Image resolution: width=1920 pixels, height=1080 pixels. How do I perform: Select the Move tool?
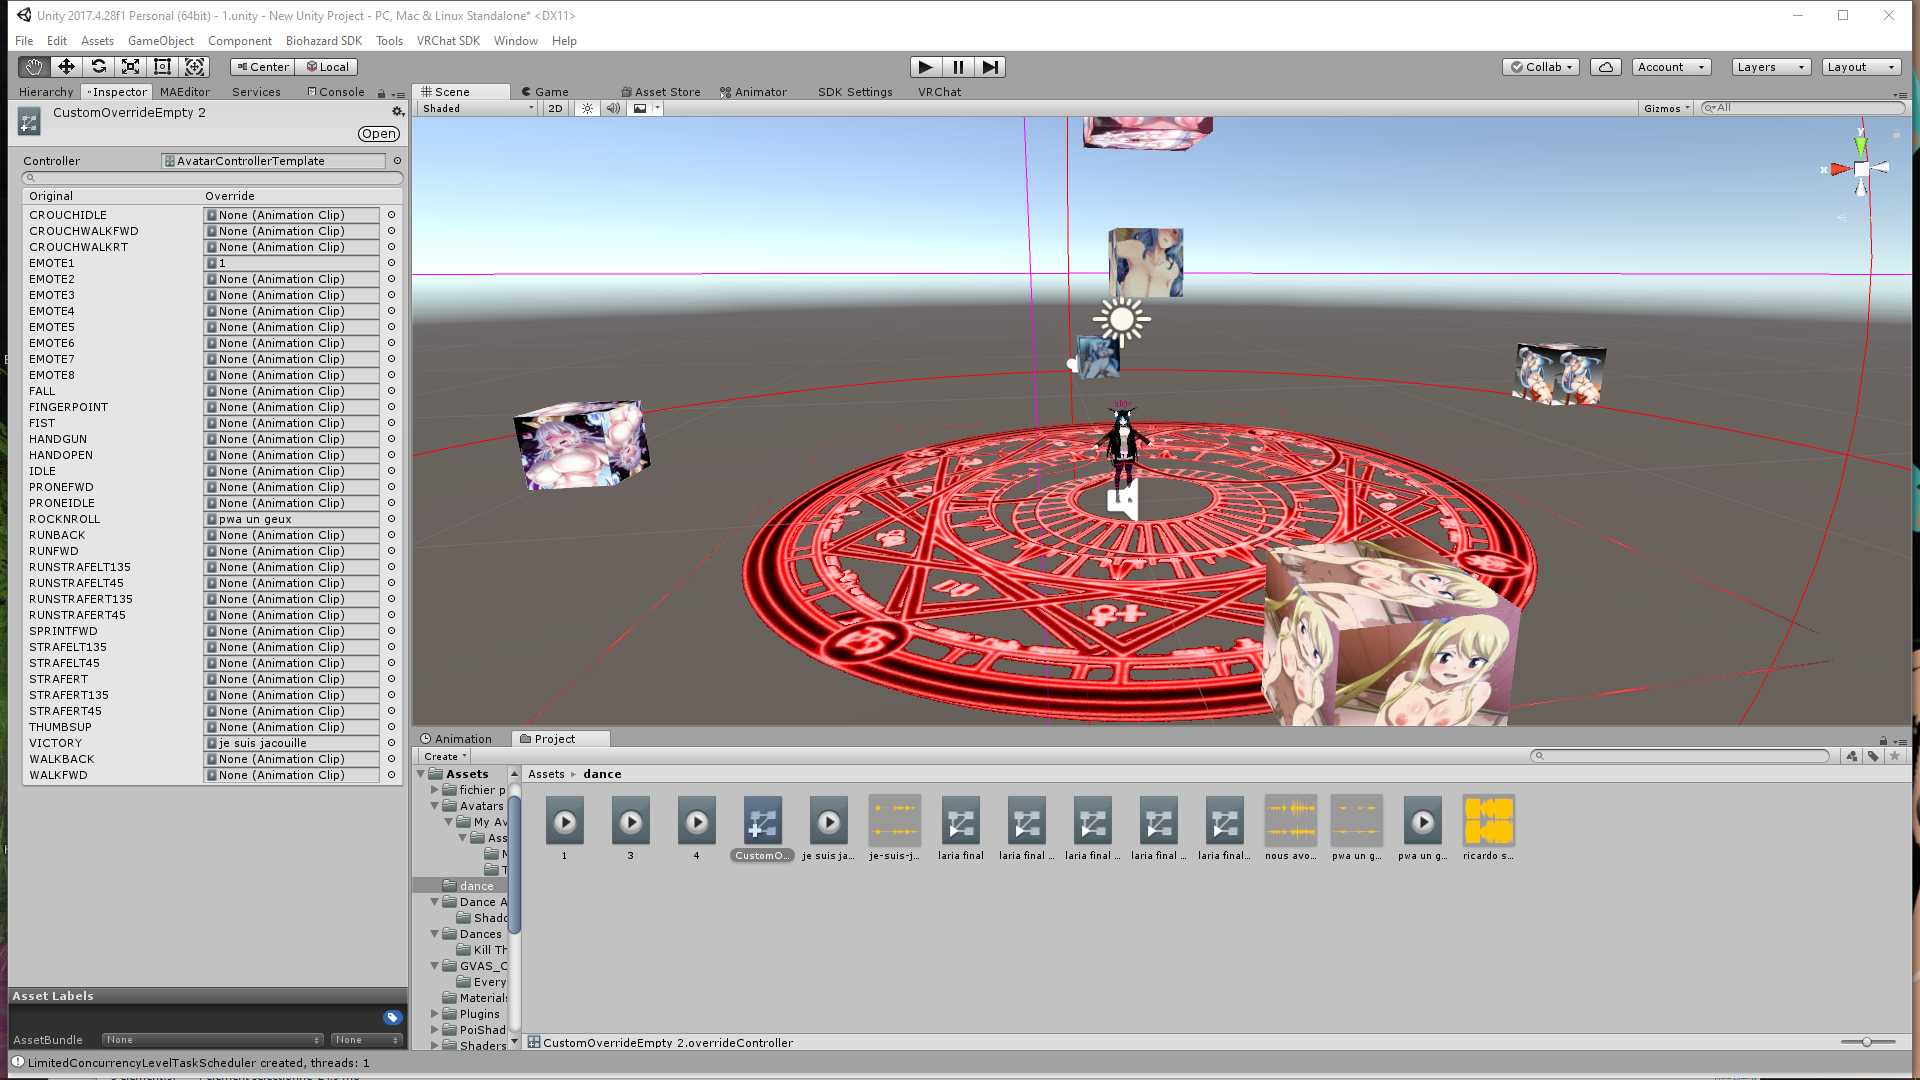pyautogui.click(x=66, y=67)
